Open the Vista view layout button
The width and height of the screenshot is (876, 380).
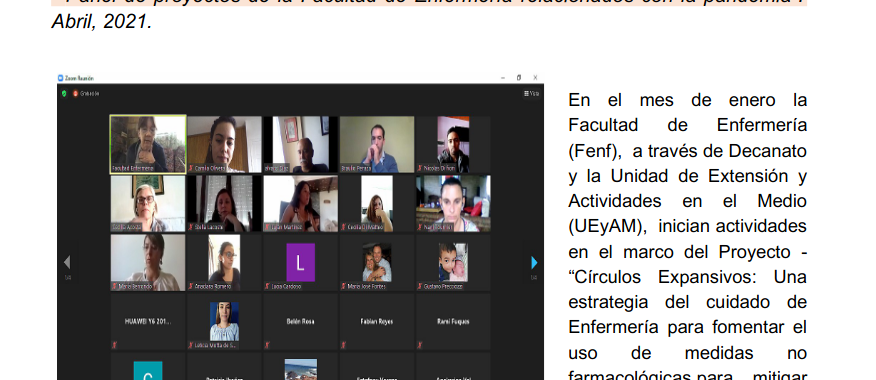click(x=531, y=93)
